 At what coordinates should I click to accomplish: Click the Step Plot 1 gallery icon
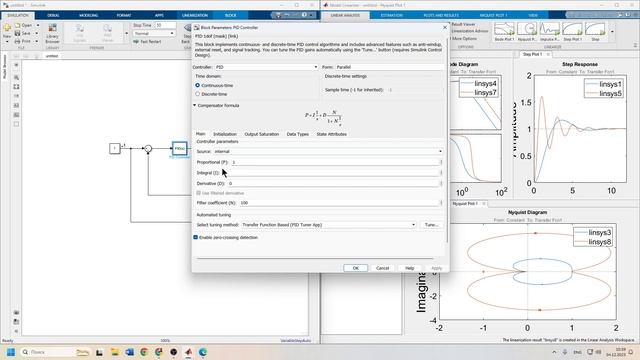[x=572, y=32]
